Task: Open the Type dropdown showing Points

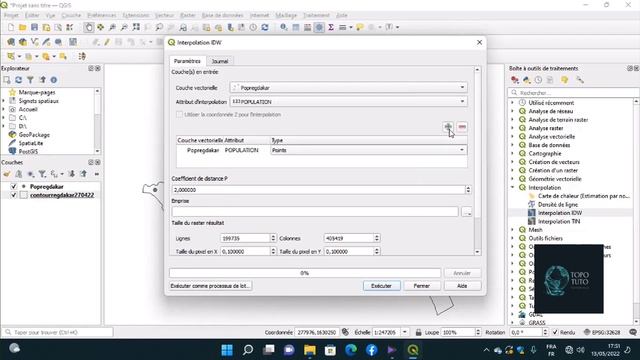Action: pos(369,150)
